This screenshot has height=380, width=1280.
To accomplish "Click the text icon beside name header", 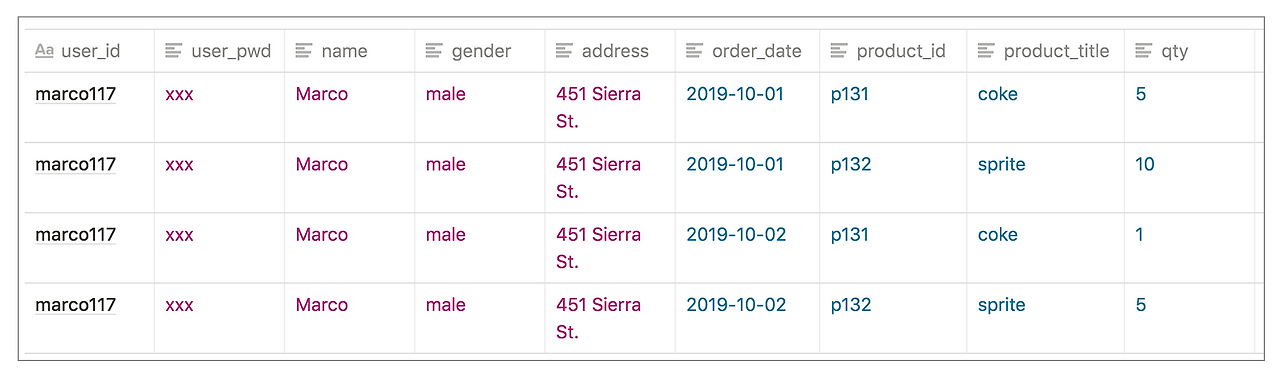I will click(x=304, y=51).
